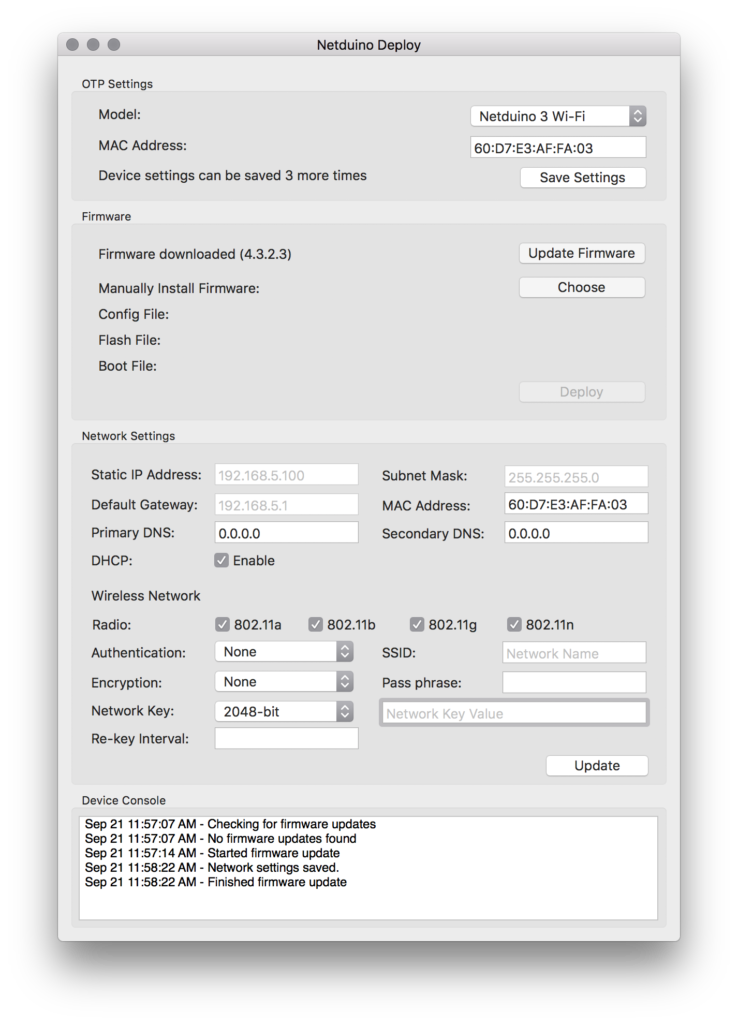
Task: Toggle the 802.11a radio checkbox
Action: coord(222,624)
